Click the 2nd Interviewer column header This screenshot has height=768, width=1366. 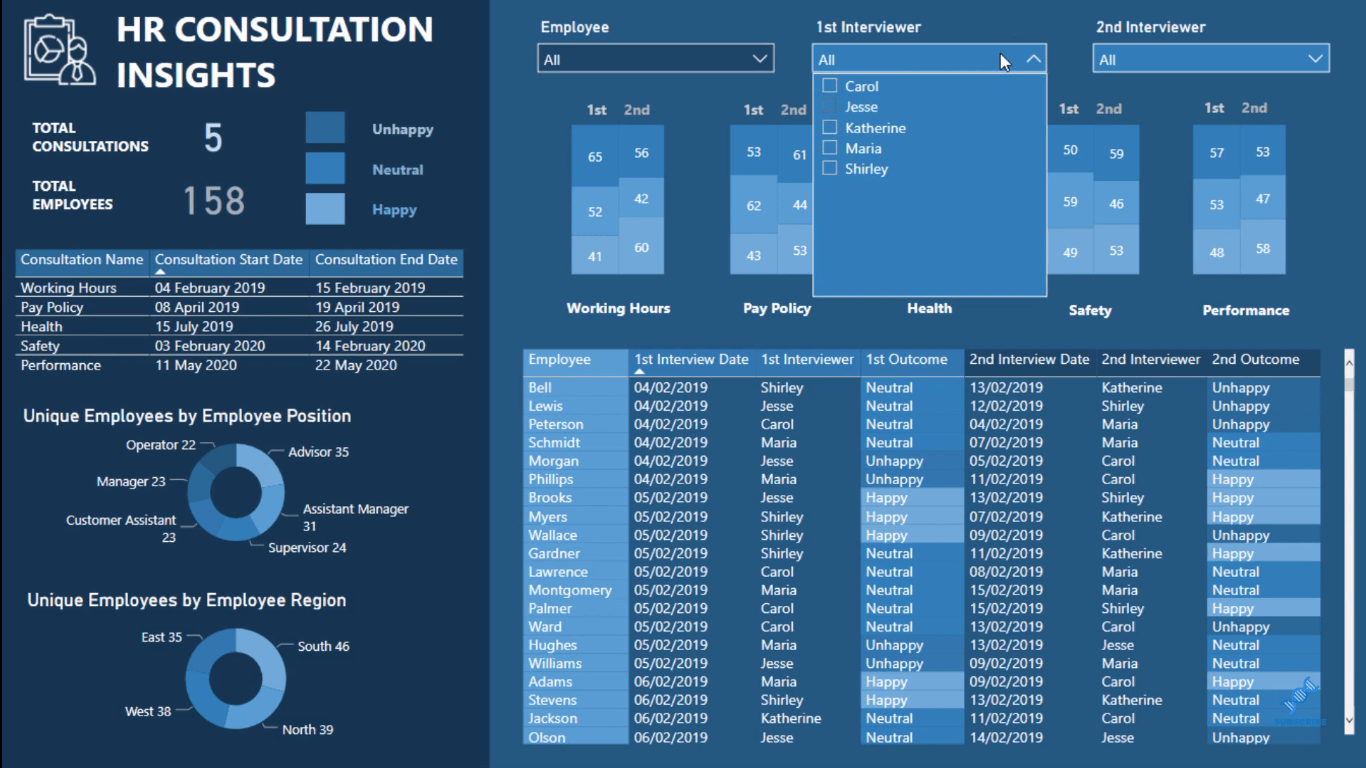point(1151,360)
